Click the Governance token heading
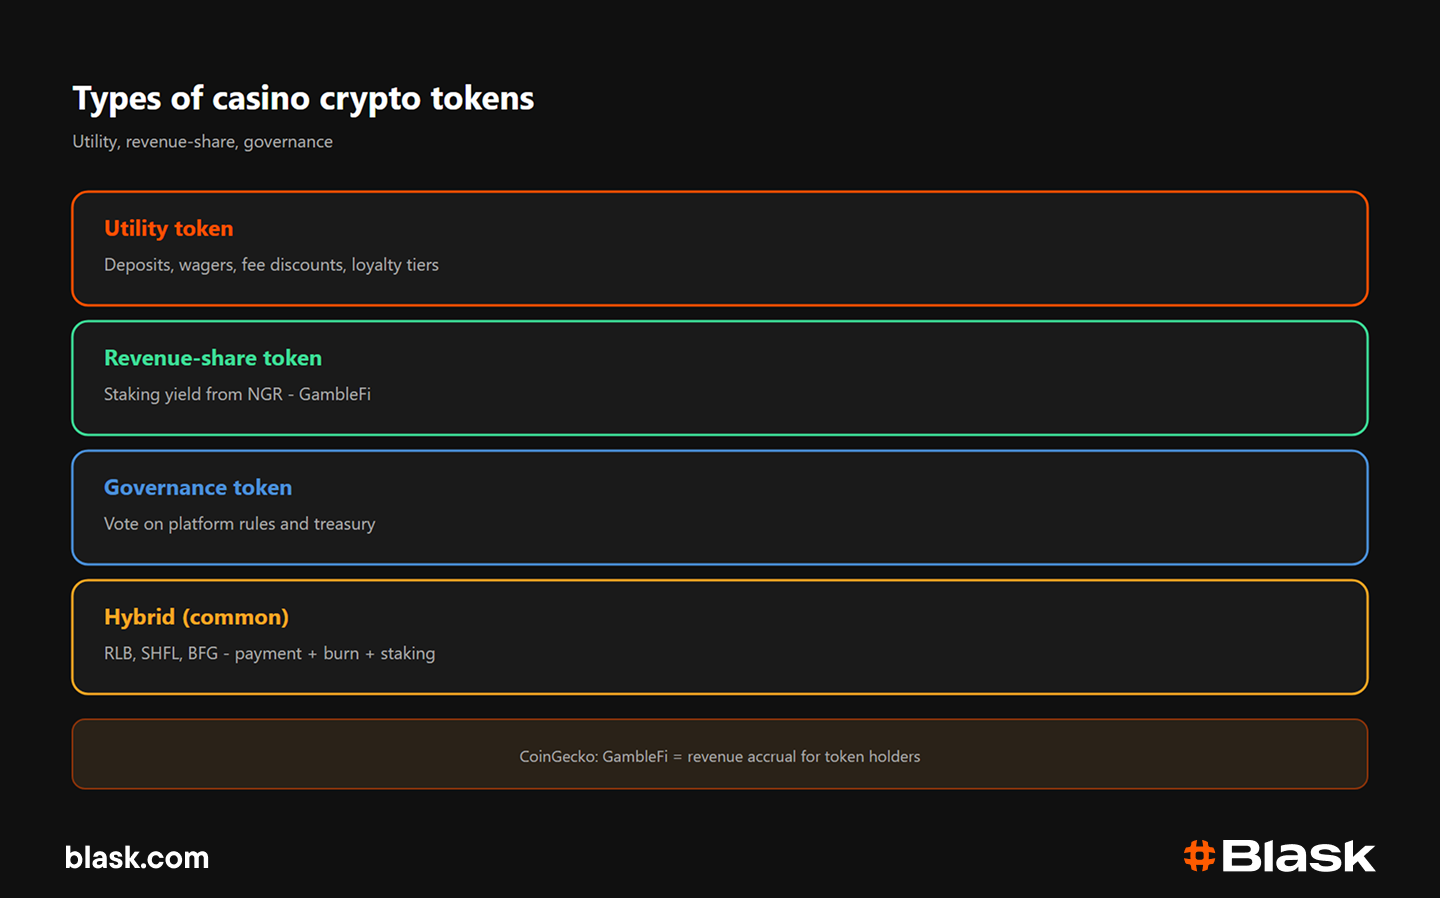The width and height of the screenshot is (1440, 898). click(x=198, y=488)
